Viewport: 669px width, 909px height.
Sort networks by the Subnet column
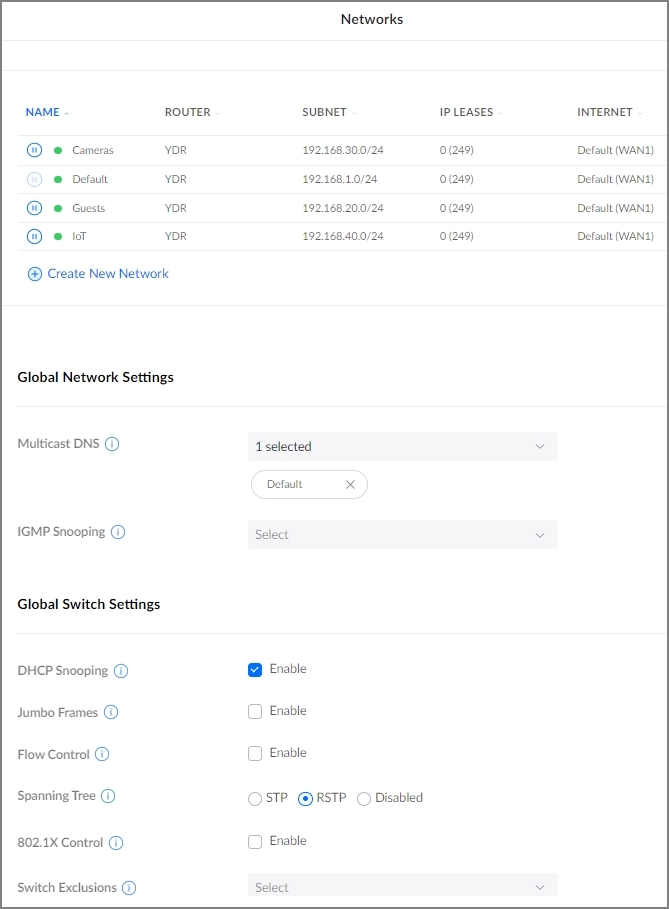tap(325, 112)
